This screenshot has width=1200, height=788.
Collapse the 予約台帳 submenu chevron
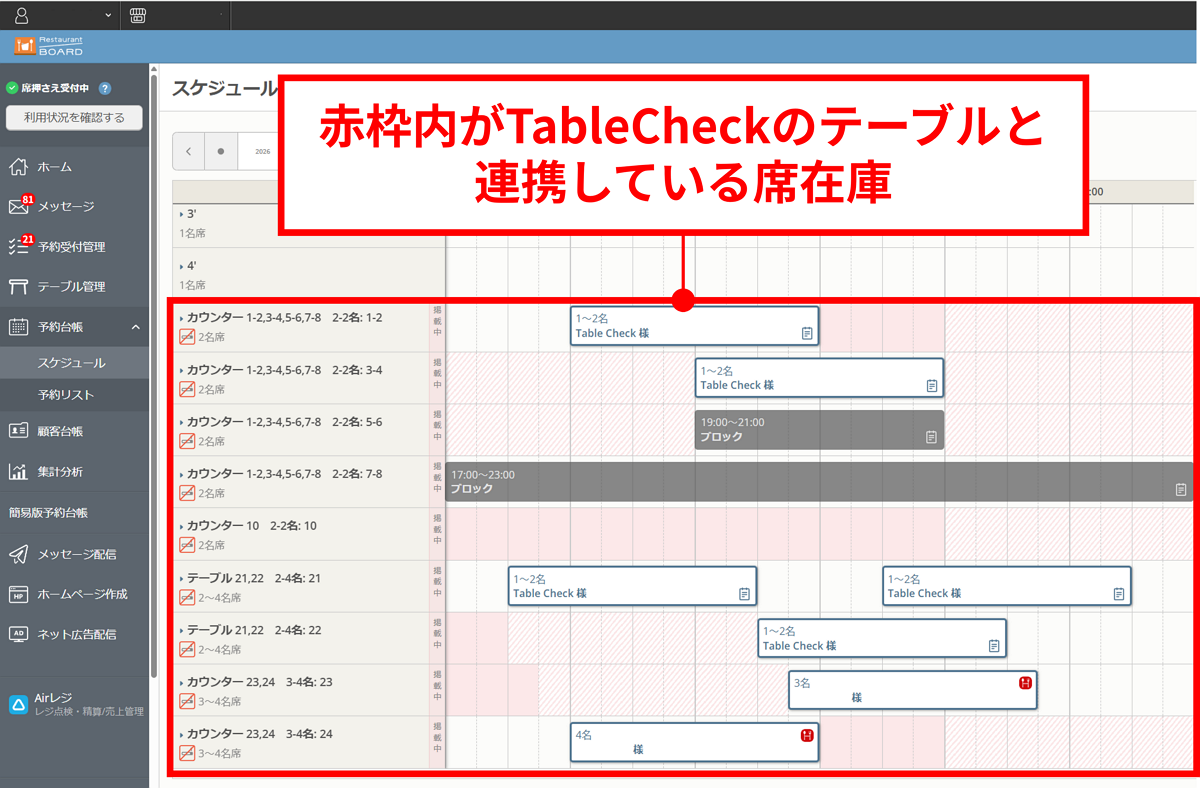pos(135,327)
